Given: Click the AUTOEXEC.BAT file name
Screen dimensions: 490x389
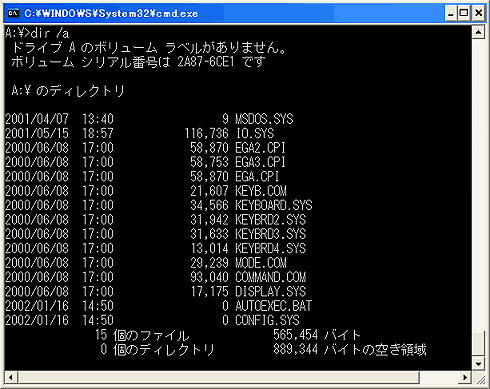Looking at the screenshot, I should tap(274, 306).
